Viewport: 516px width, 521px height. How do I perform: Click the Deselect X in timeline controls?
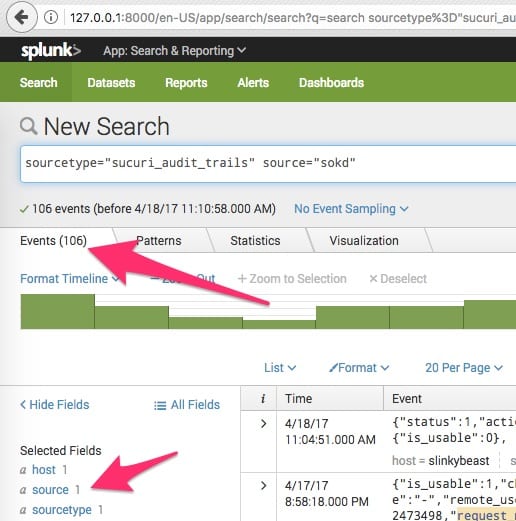pyautogui.click(x=373, y=279)
